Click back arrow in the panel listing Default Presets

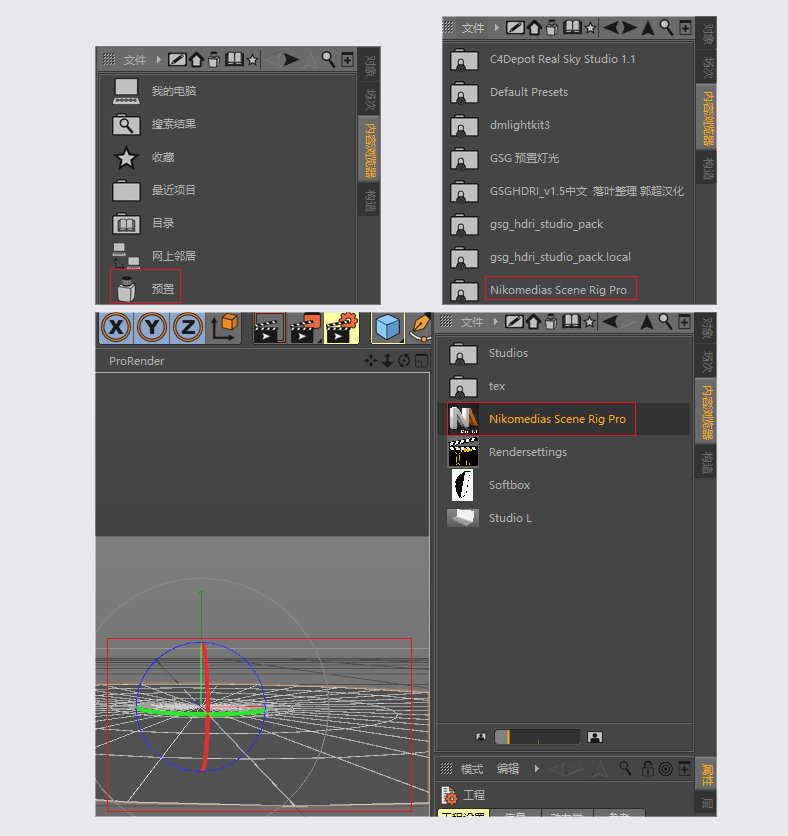pos(610,27)
